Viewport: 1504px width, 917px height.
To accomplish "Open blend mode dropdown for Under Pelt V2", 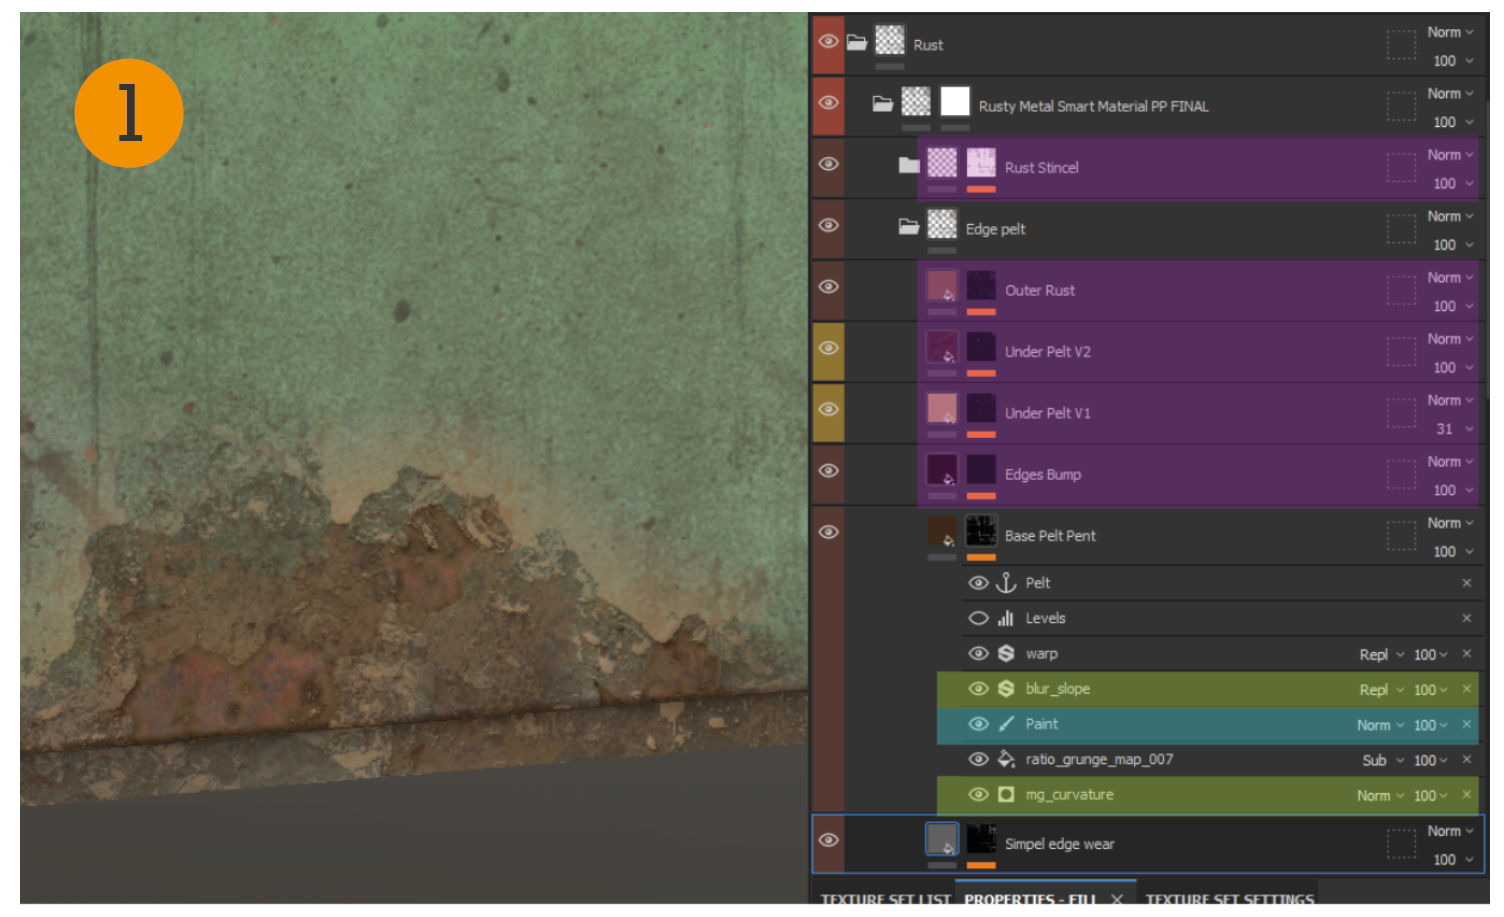I will pos(1450,339).
